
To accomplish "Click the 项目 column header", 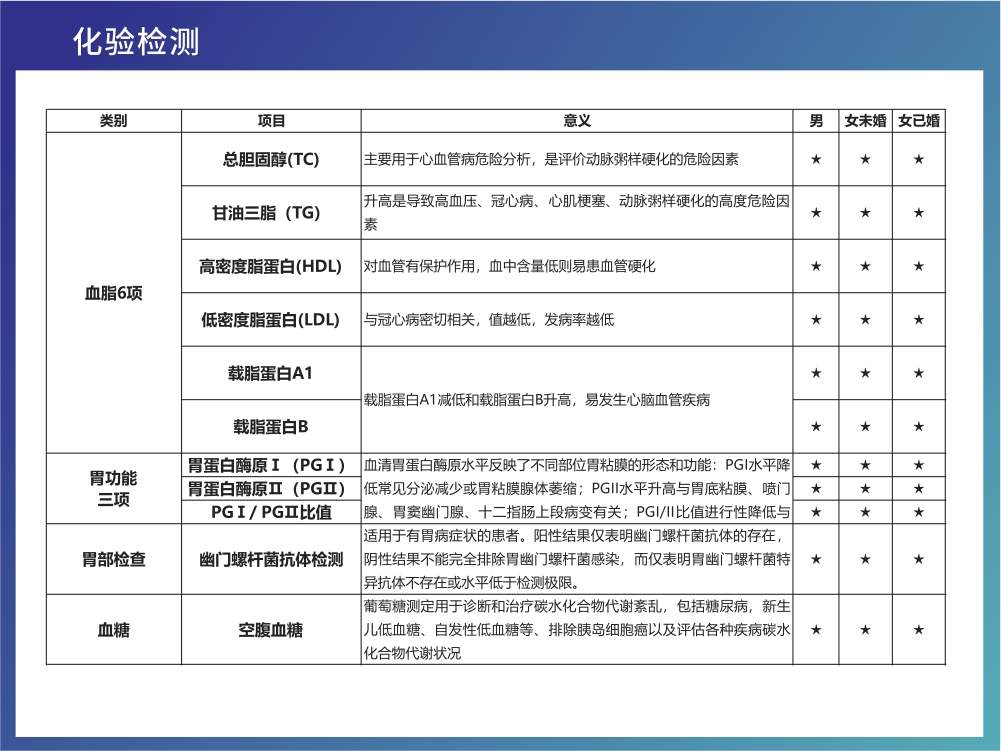I will (x=271, y=121).
